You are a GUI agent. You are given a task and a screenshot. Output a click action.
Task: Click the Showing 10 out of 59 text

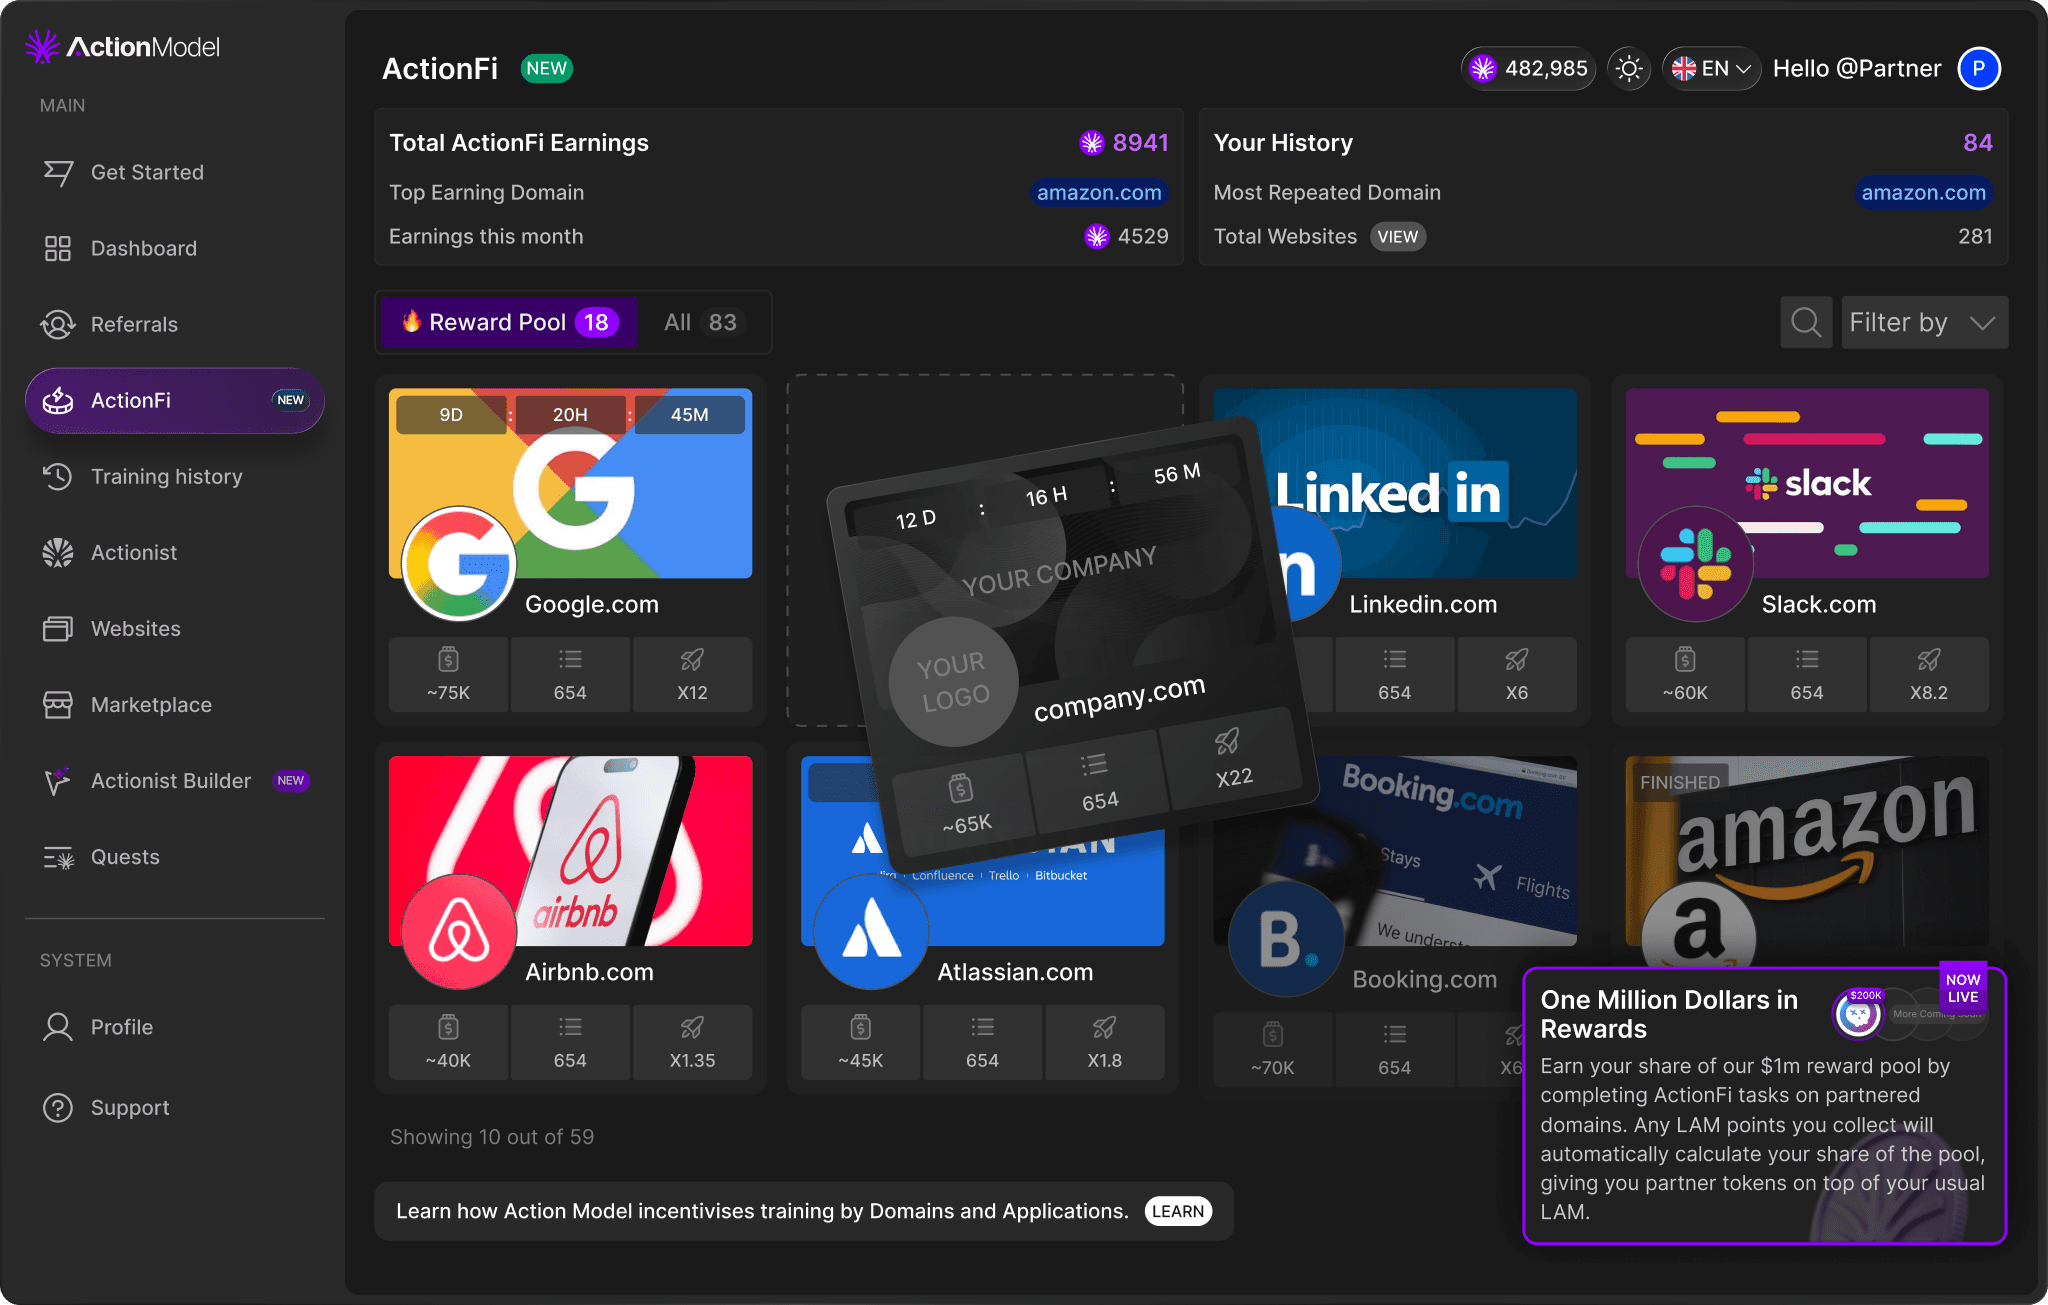(492, 1137)
